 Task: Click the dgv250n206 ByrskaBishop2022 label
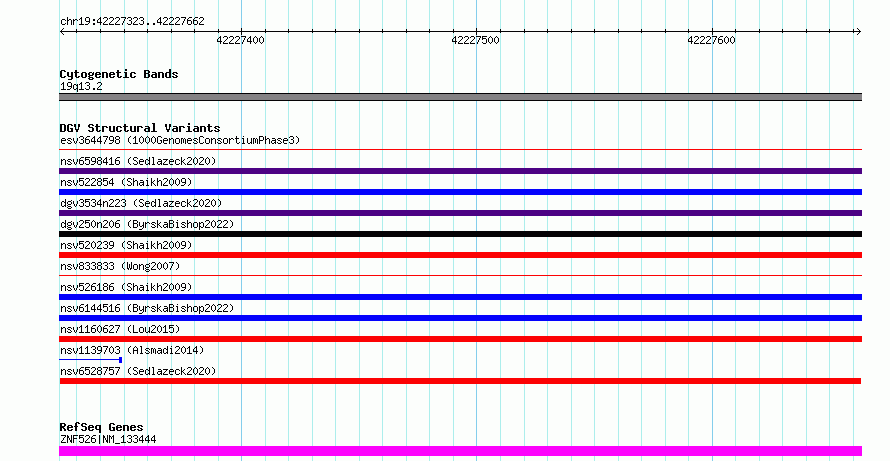click(147, 224)
